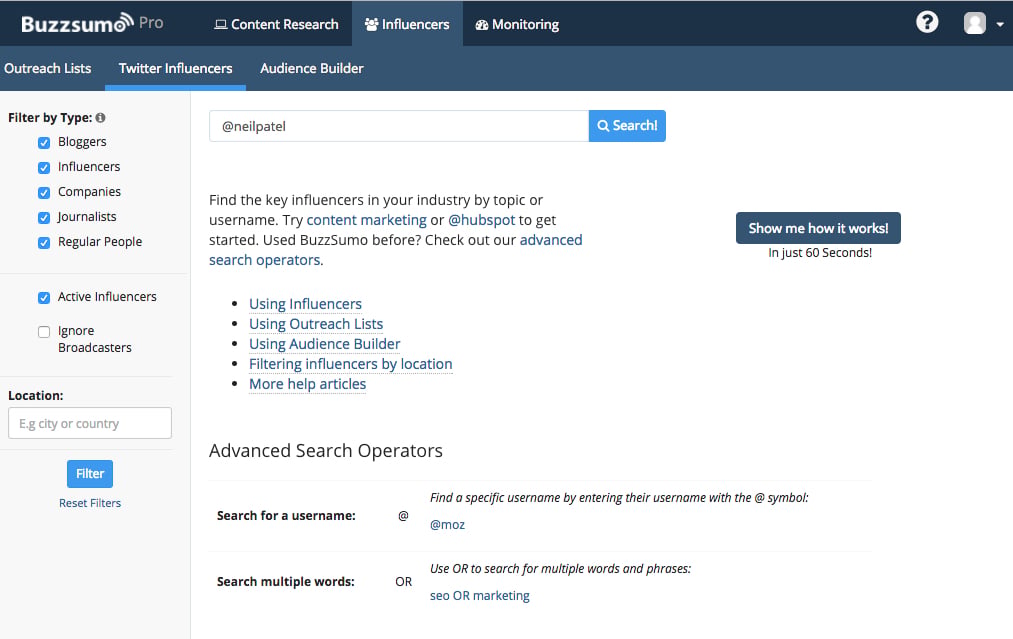Click the Advanced Search Operators heading
Screen dimensions: 1013x639
click(x=326, y=450)
